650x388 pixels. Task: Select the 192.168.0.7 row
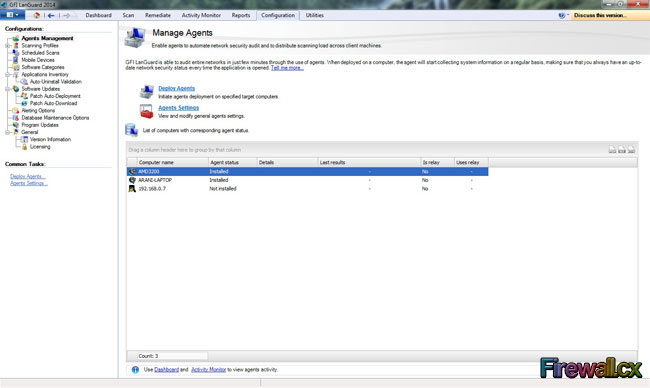tap(307, 189)
